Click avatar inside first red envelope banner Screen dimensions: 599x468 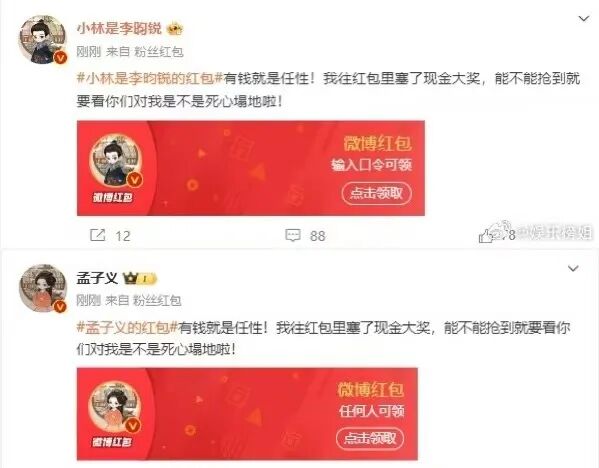click(116, 161)
